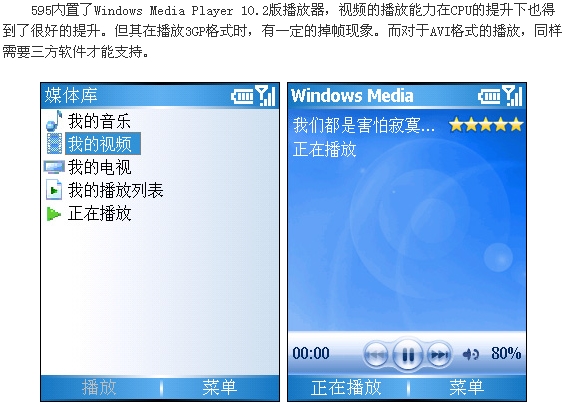Click battery icon in 媒体库 title bar
The height and width of the screenshot is (407, 565).
click(x=242, y=96)
